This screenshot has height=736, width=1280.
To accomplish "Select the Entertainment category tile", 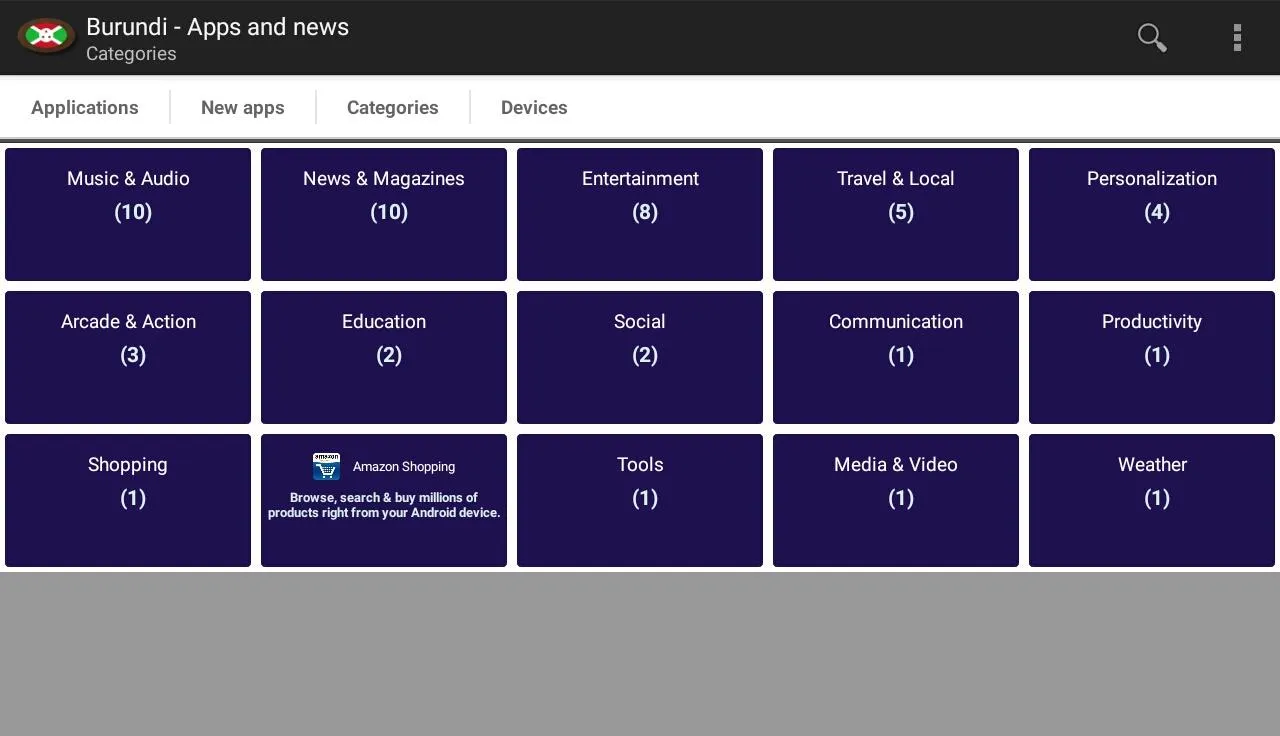I will tap(640, 214).
